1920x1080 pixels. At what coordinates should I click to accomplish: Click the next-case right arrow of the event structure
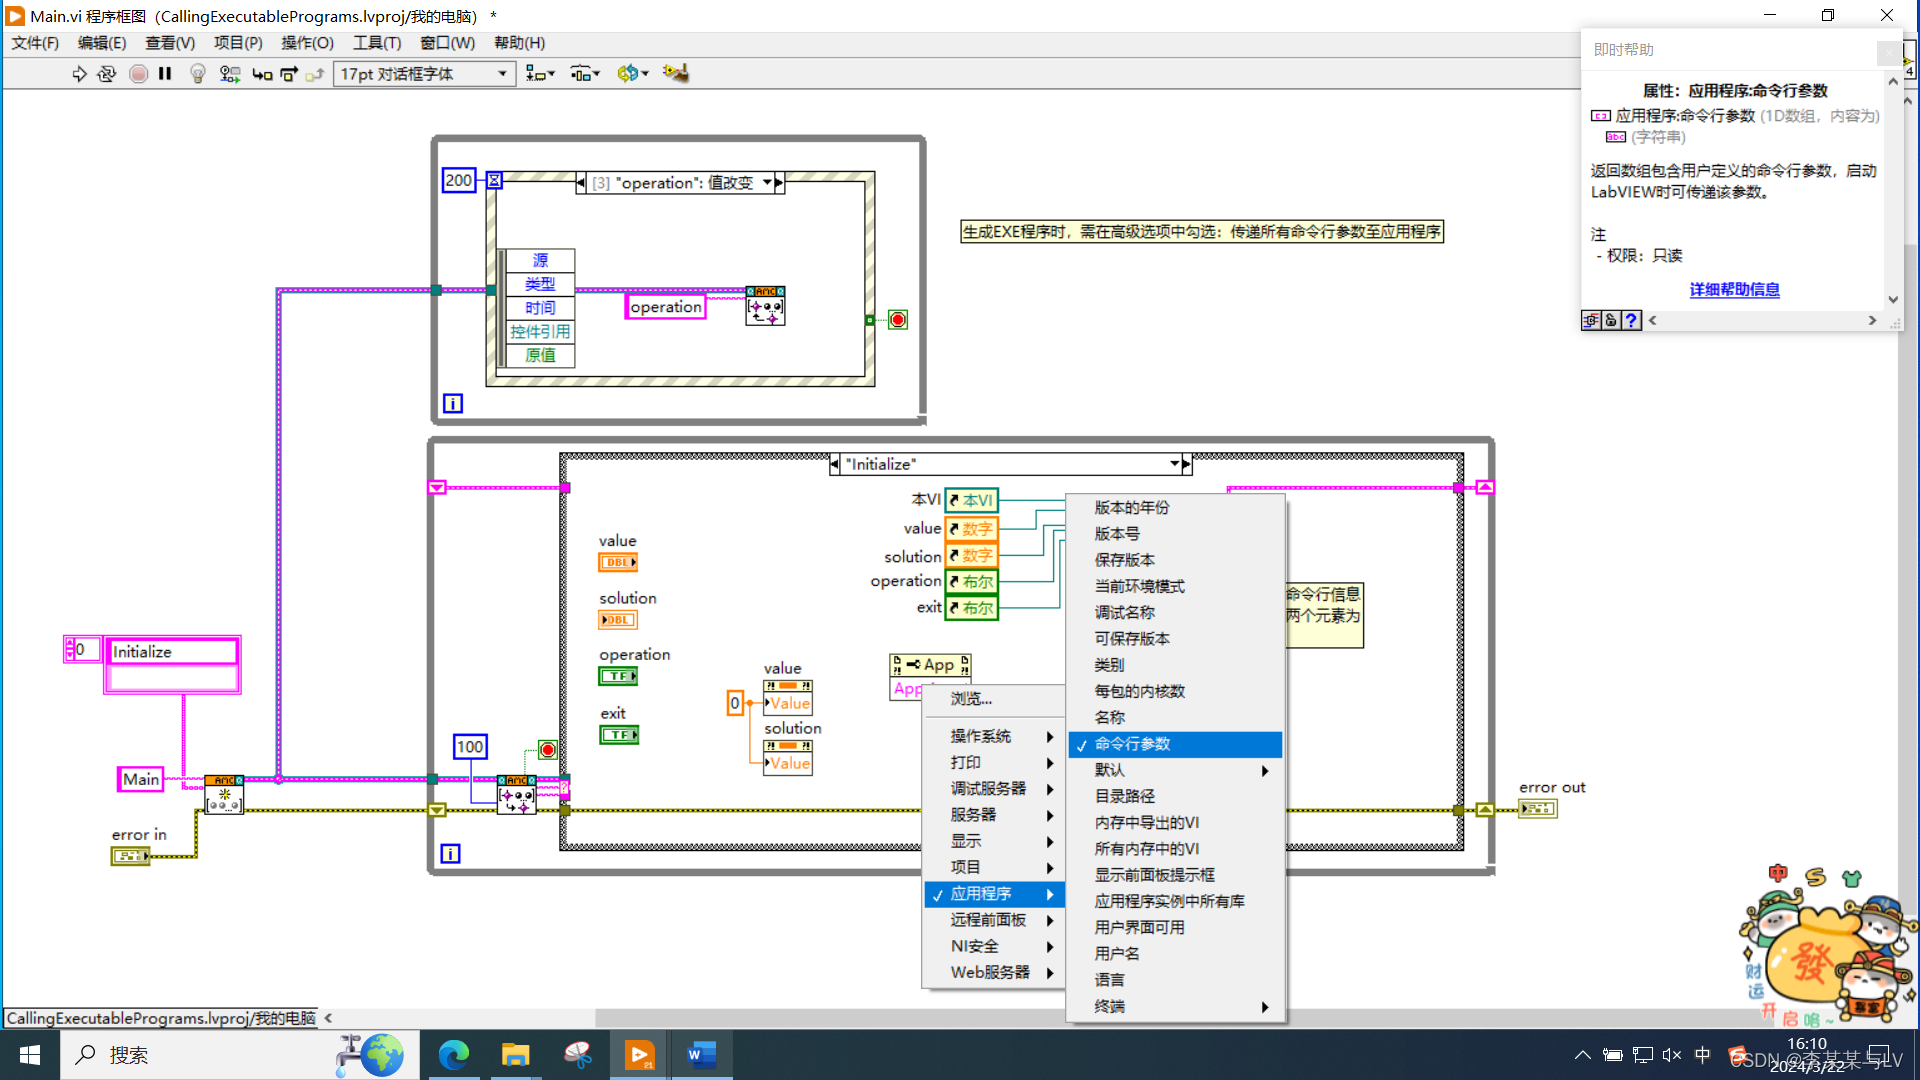click(778, 182)
